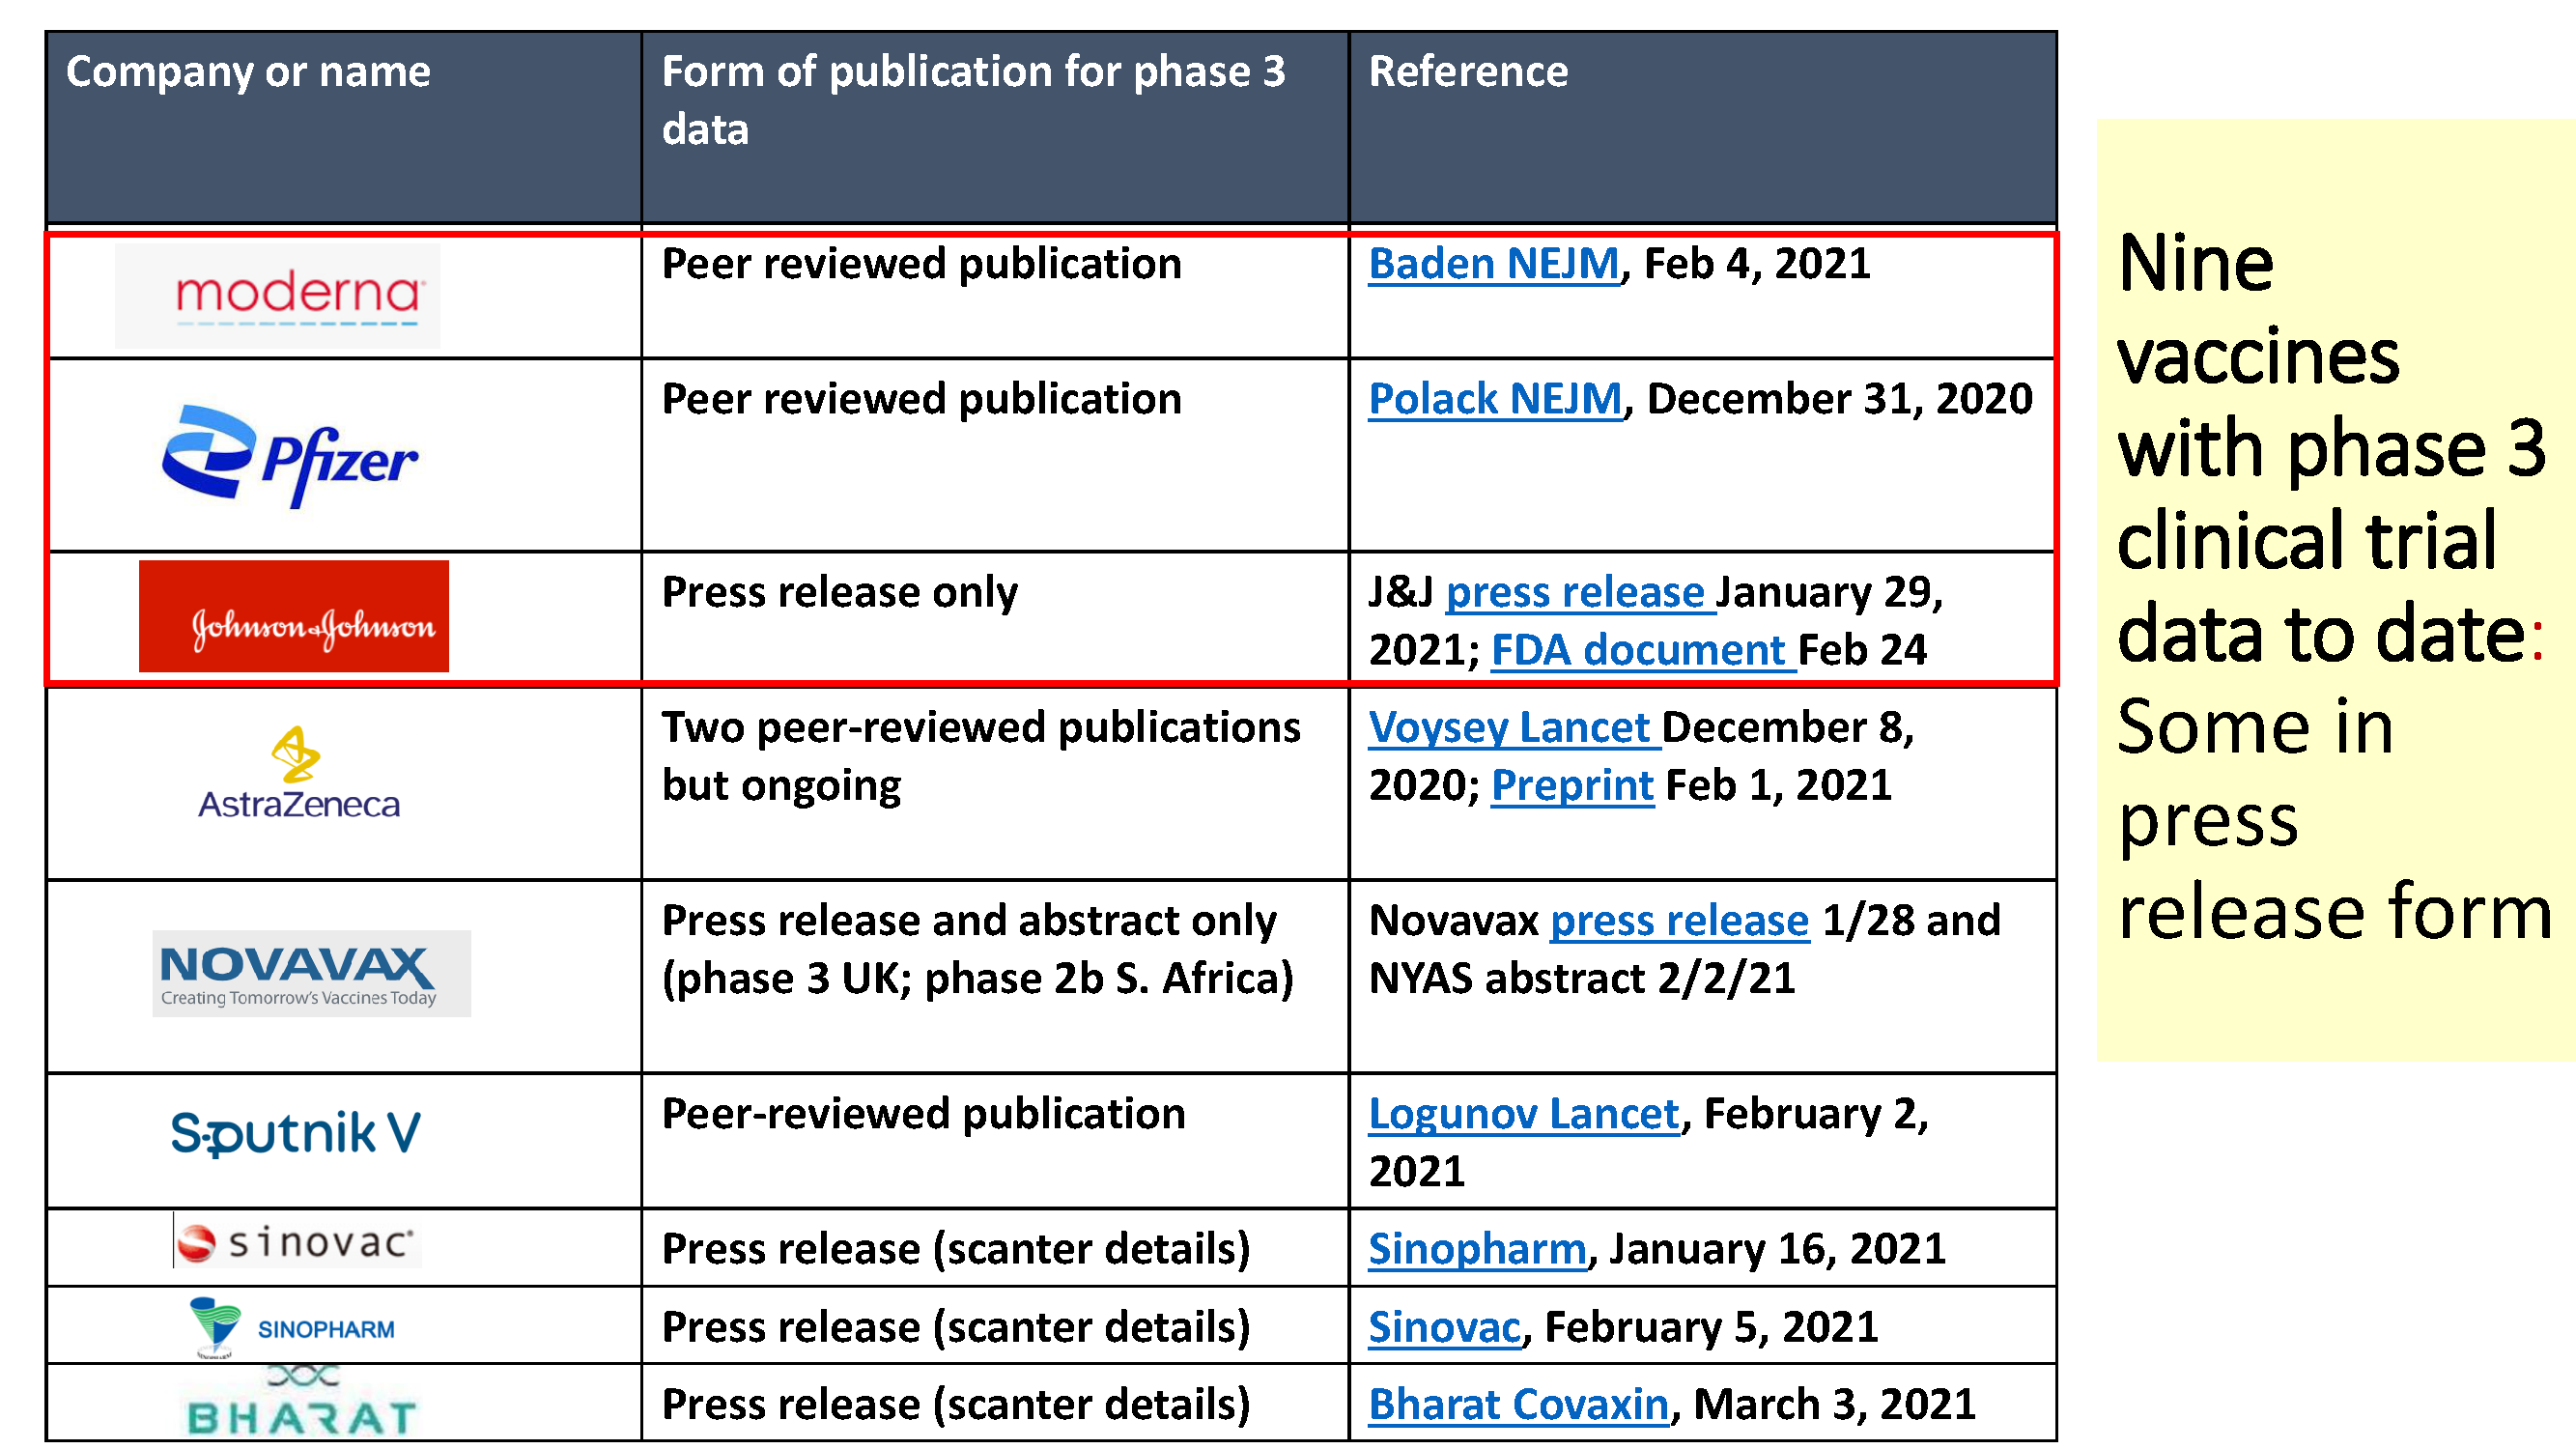
Task: Click the 'March 3, 2021' date text
Action: [x=1834, y=1404]
